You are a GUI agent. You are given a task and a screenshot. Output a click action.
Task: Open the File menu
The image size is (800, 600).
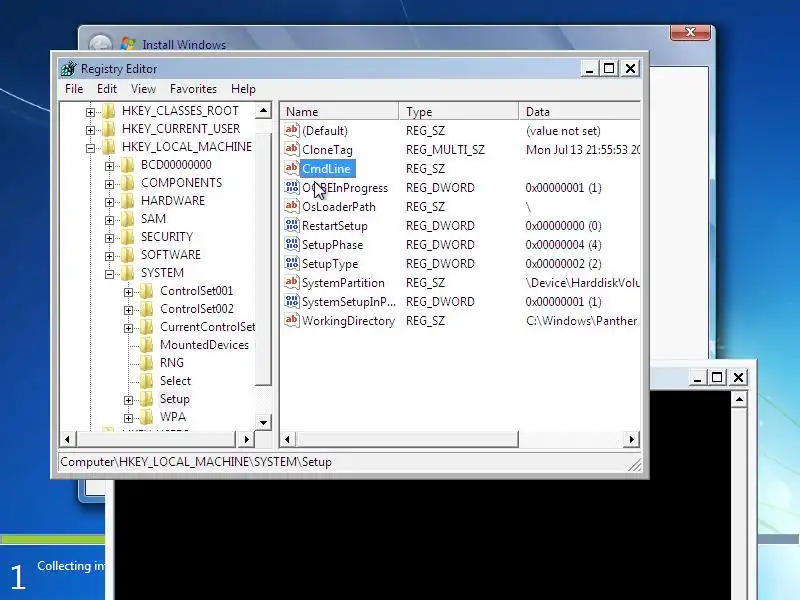pyautogui.click(x=74, y=89)
